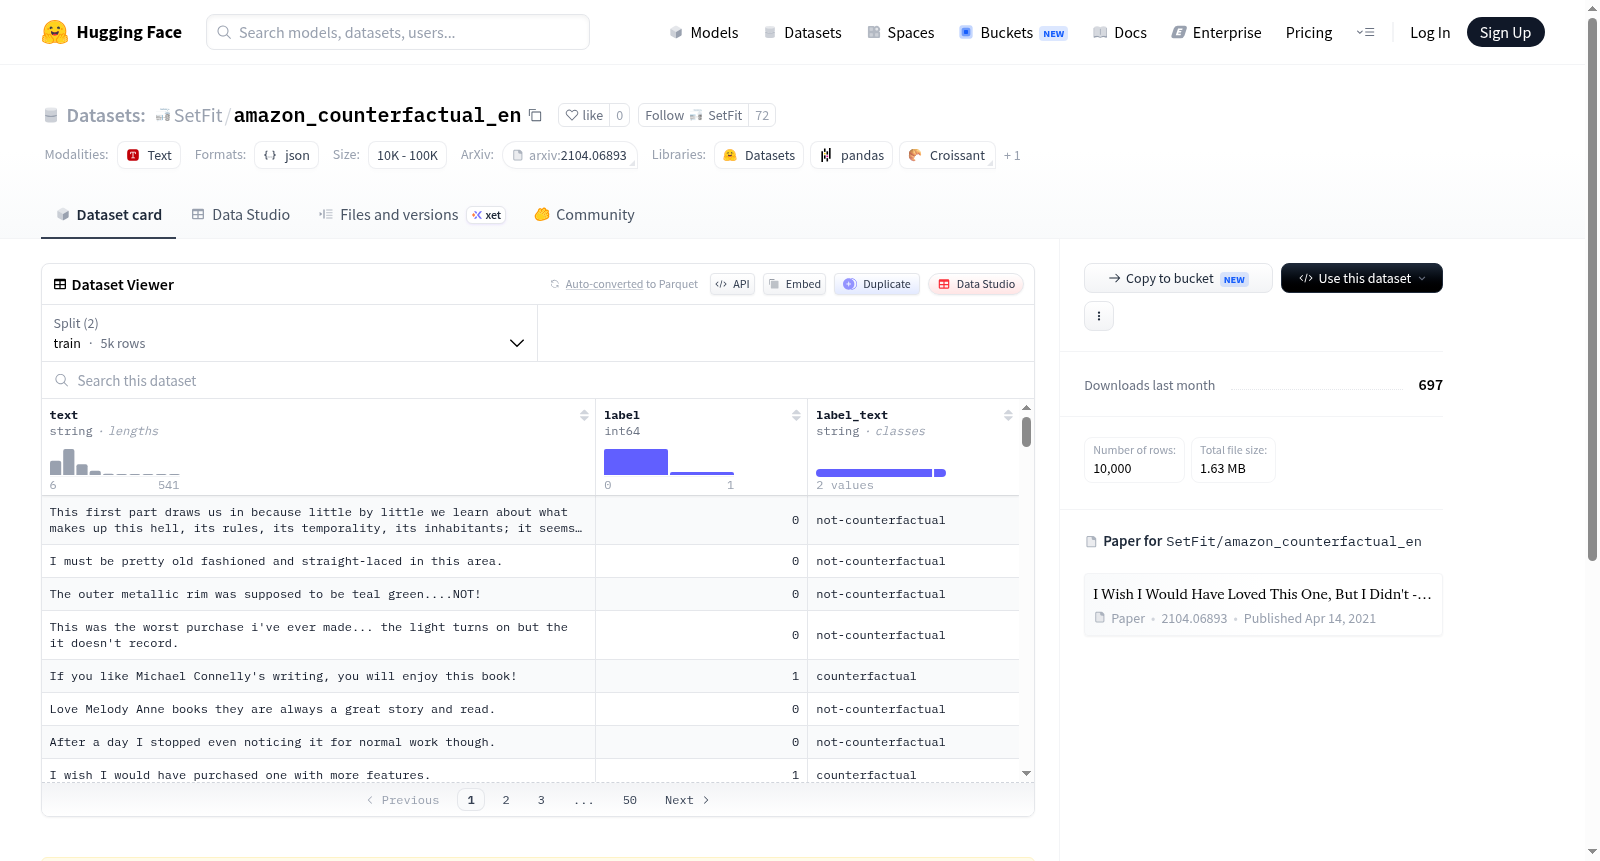This screenshot has width=1600, height=861.
Task: Click the pandas library tag
Action: [x=851, y=155]
